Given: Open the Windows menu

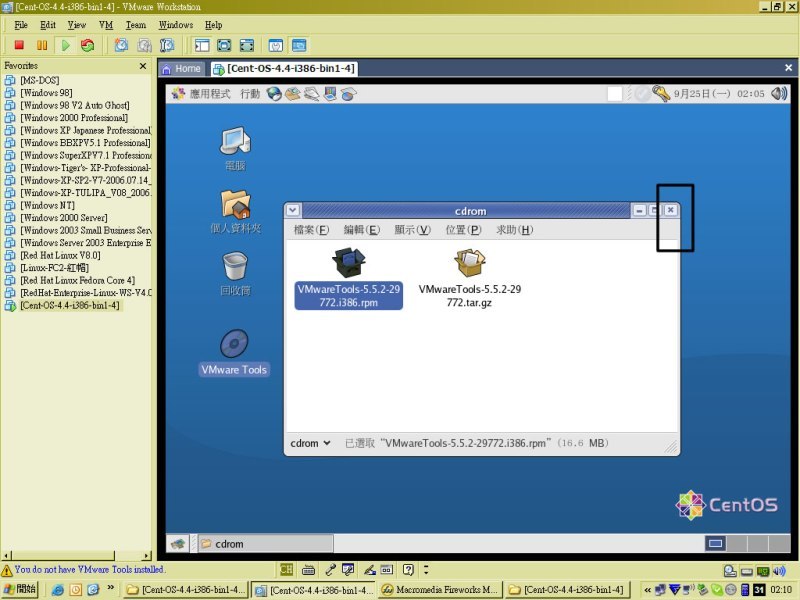Looking at the screenshot, I should point(176,24).
